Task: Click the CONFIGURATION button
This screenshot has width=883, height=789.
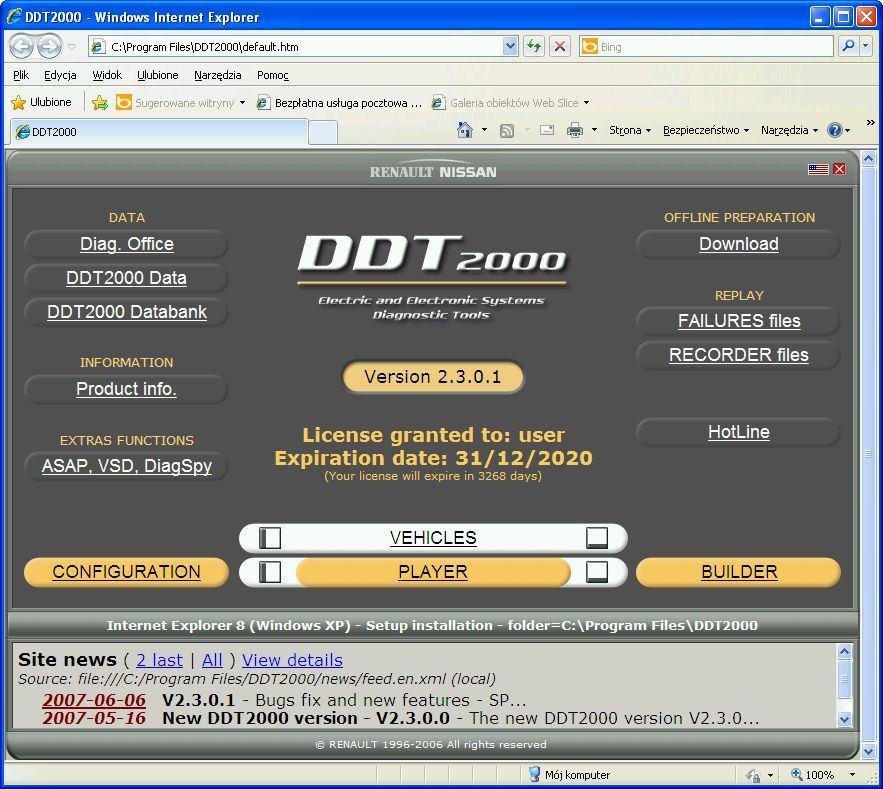Action: [x=127, y=572]
